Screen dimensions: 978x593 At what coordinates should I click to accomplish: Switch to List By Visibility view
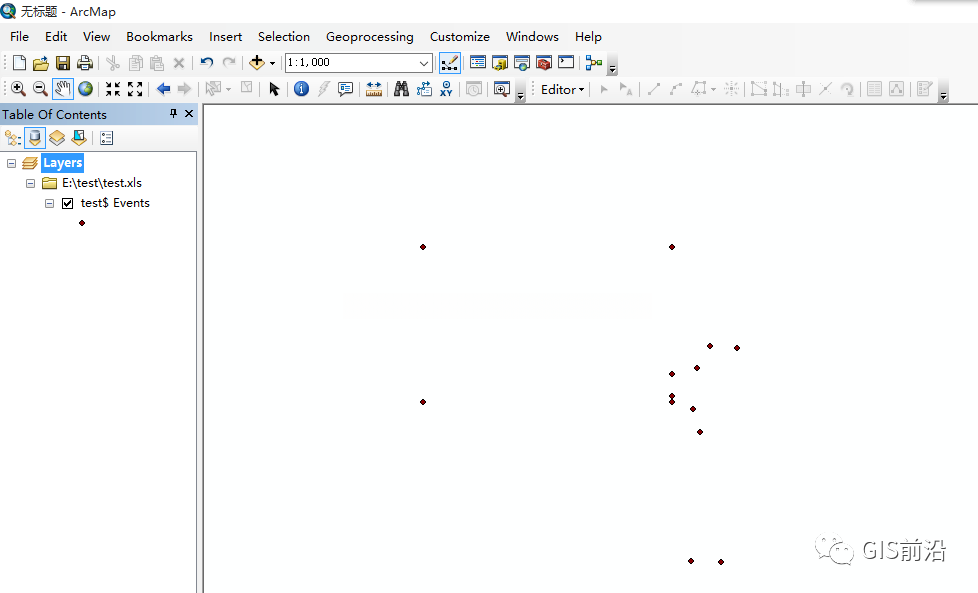57,138
